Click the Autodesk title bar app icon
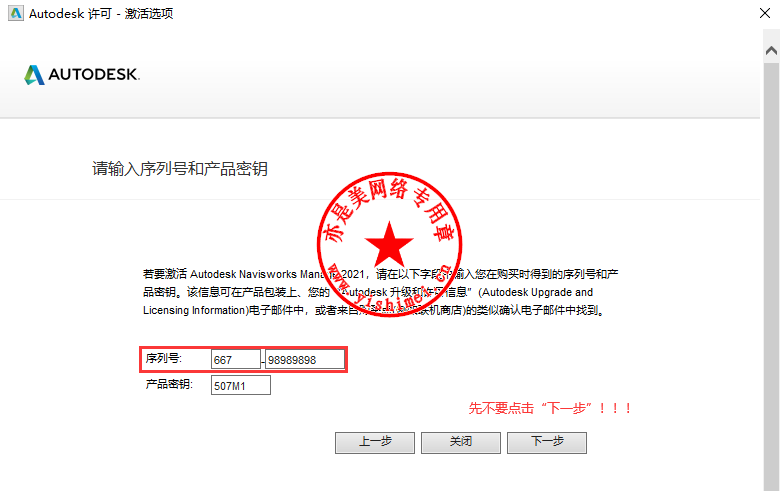Viewport: 780px width, 491px height. pyautogui.click(x=16, y=13)
